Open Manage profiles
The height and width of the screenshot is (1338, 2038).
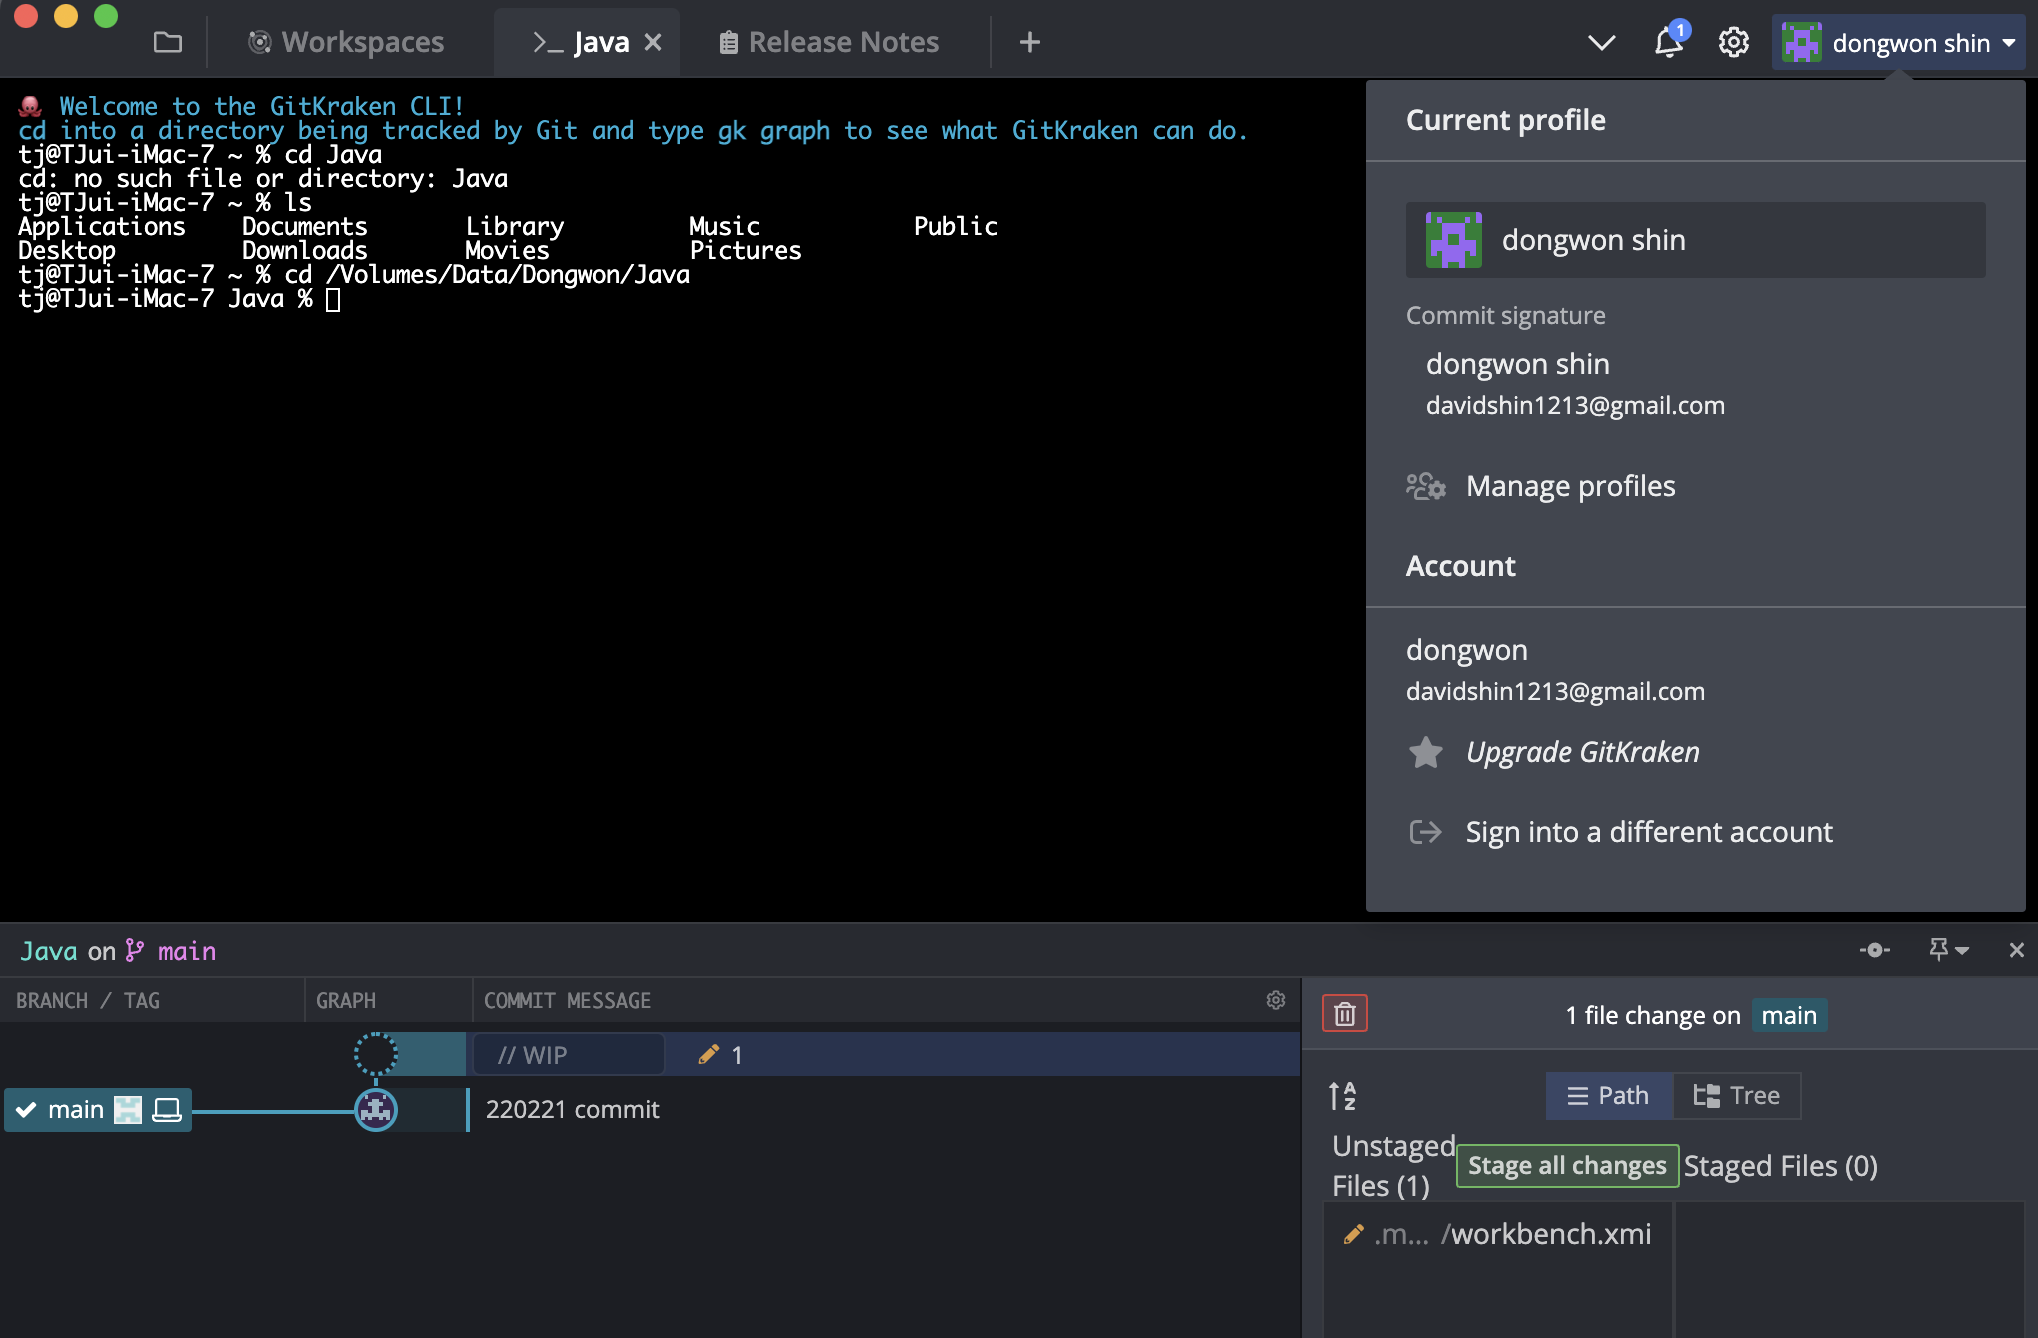click(x=1570, y=486)
